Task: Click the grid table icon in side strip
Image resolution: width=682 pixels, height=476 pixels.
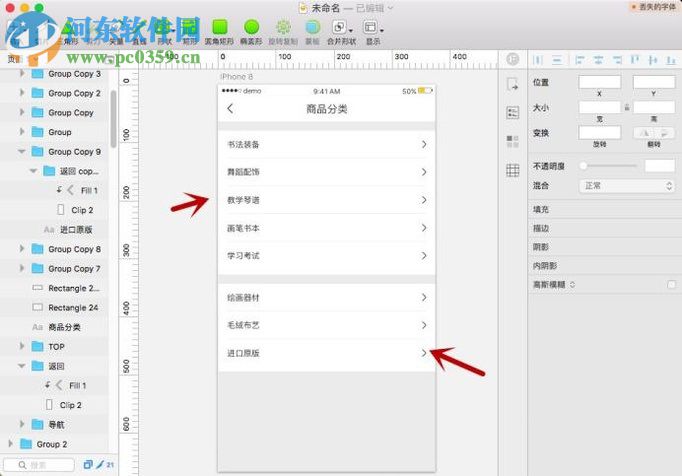Action: click(513, 170)
